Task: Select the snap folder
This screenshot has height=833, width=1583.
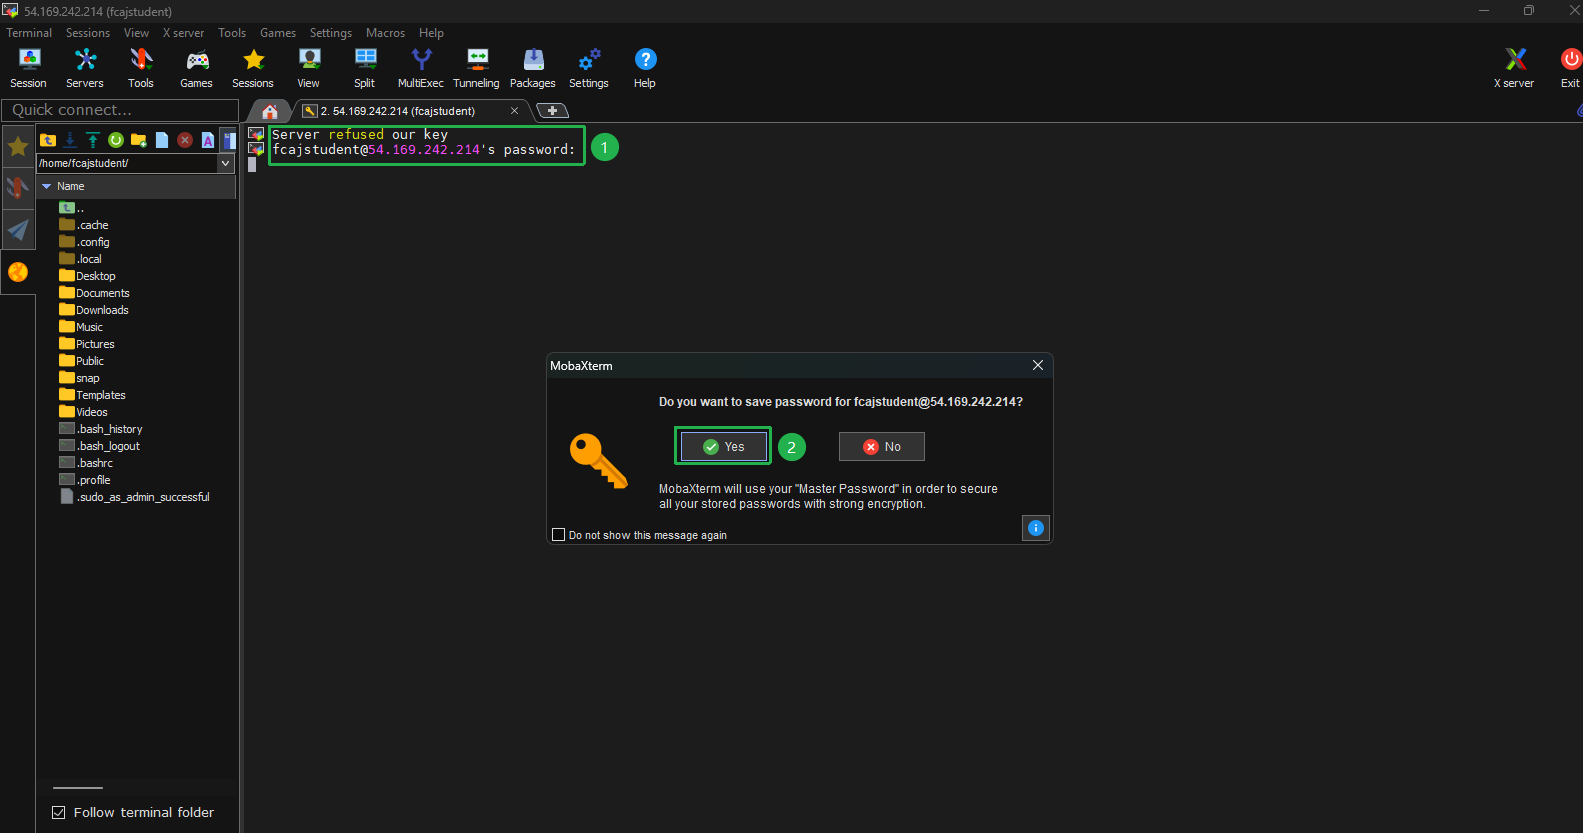Action: 80,378
